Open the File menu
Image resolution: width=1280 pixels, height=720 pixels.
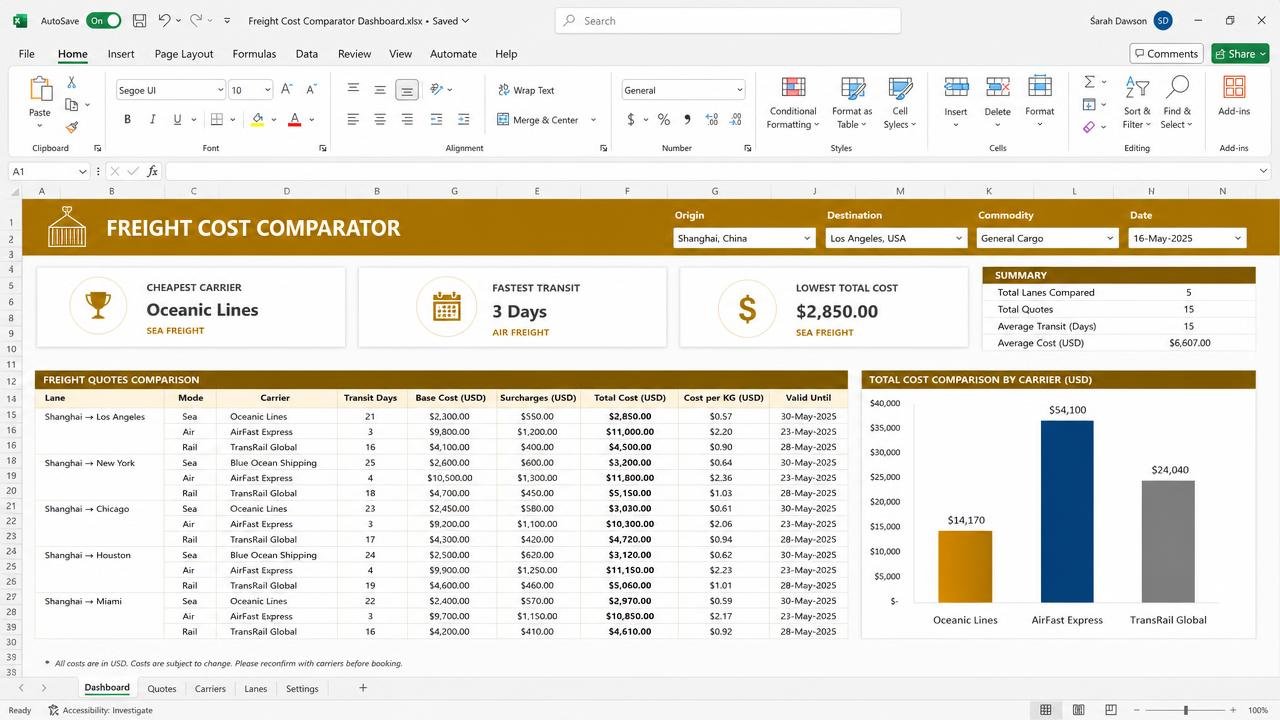tap(27, 54)
